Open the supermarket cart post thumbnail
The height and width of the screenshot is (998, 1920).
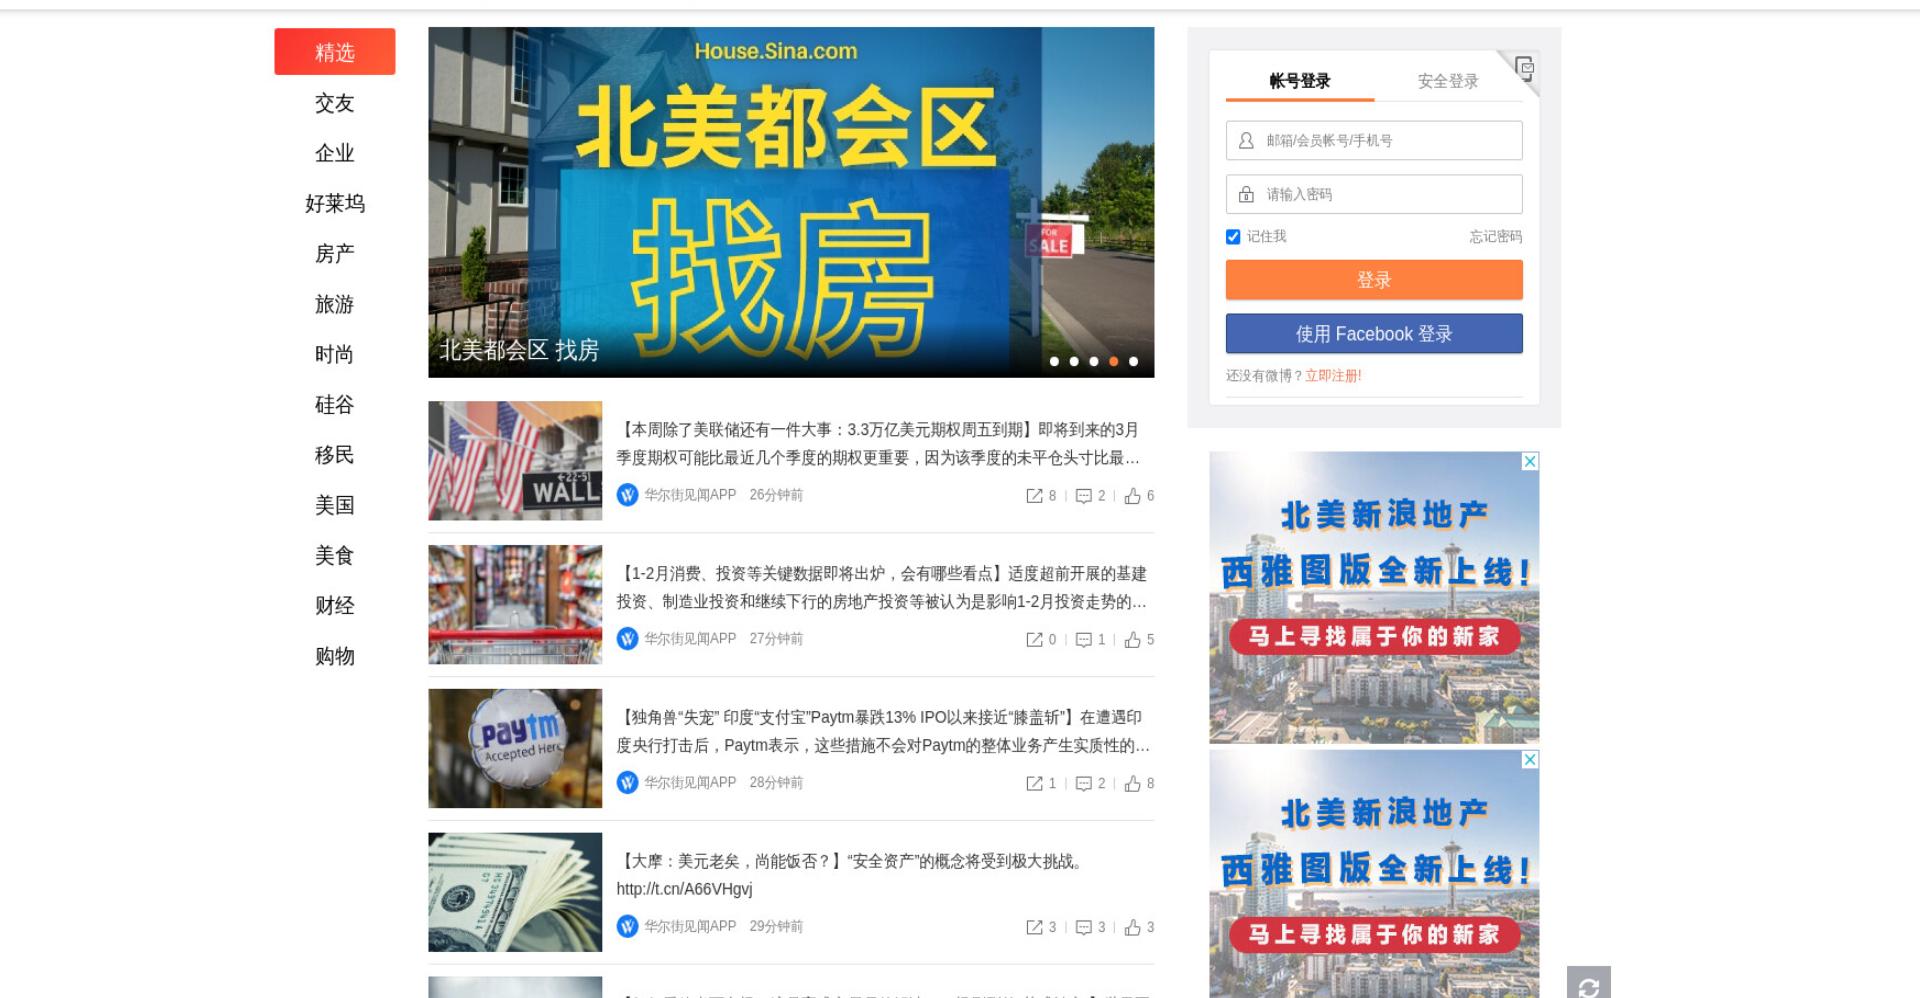(x=515, y=605)
